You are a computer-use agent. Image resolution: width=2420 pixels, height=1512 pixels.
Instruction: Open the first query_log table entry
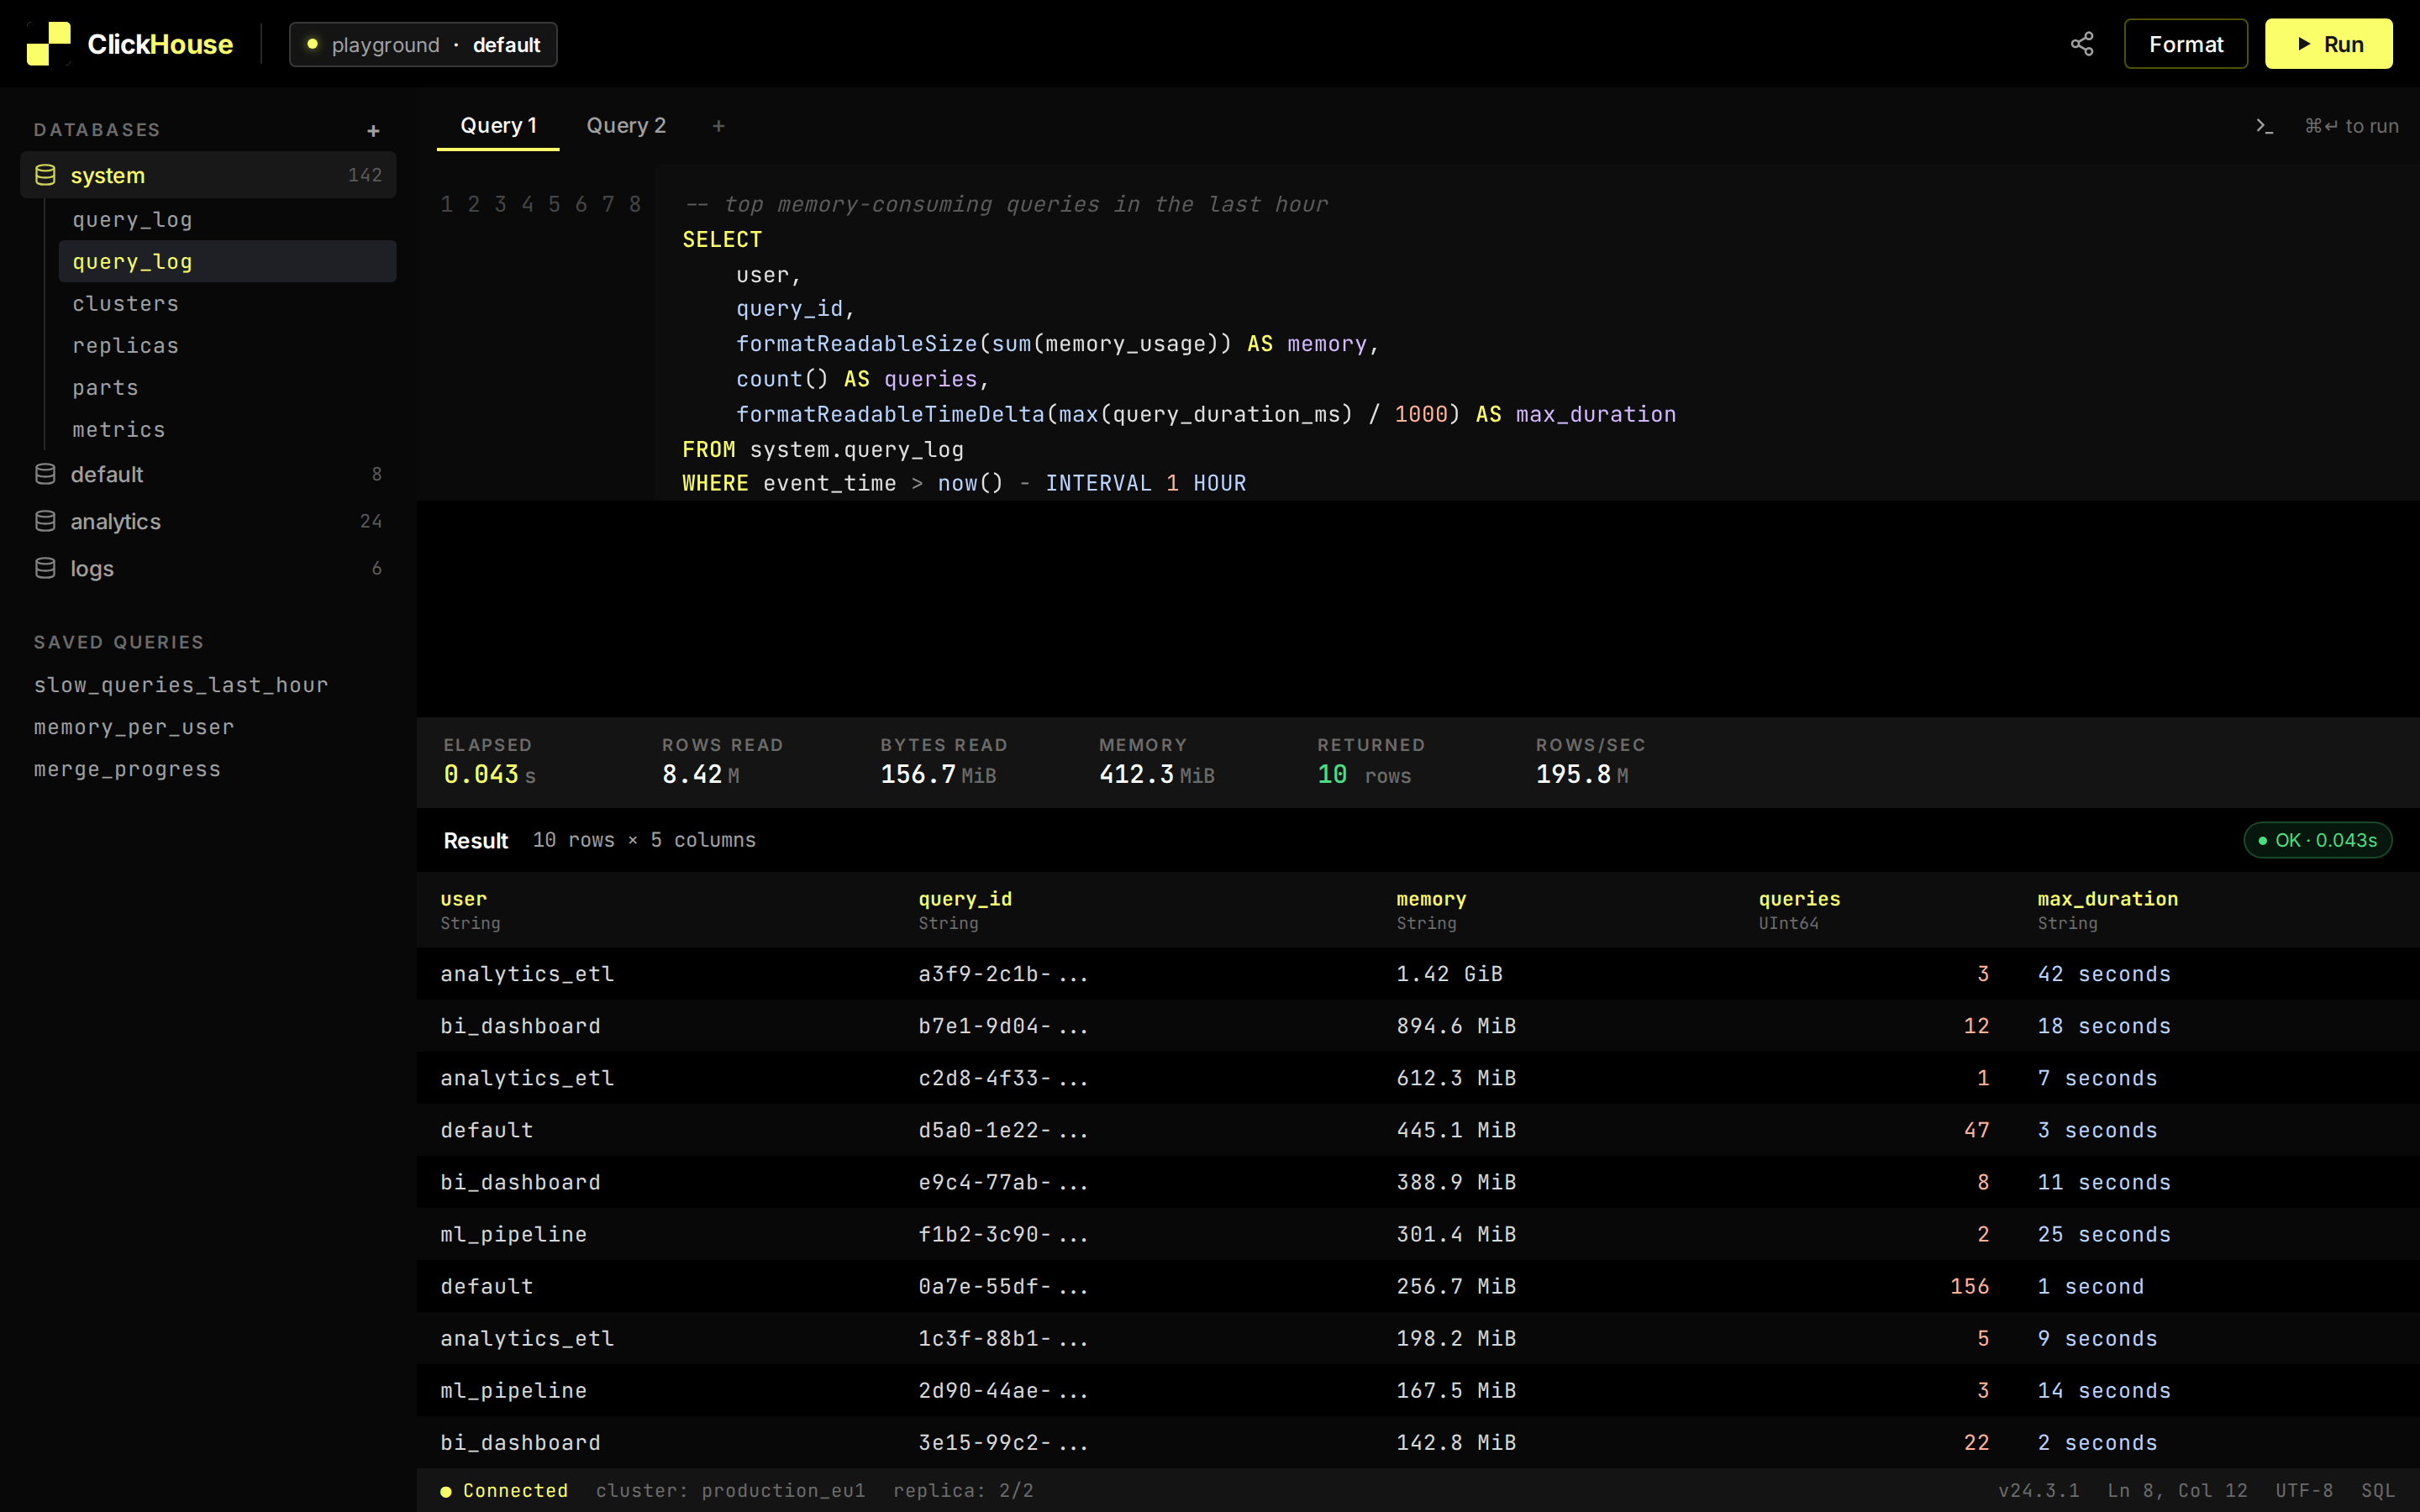tap(227, 219)
